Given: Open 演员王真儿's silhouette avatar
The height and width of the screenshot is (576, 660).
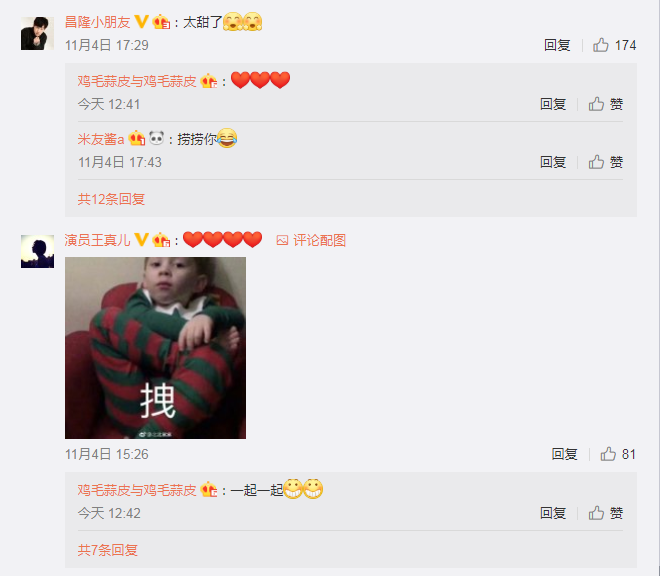Looking at the screenshot, I should point(37,251).
